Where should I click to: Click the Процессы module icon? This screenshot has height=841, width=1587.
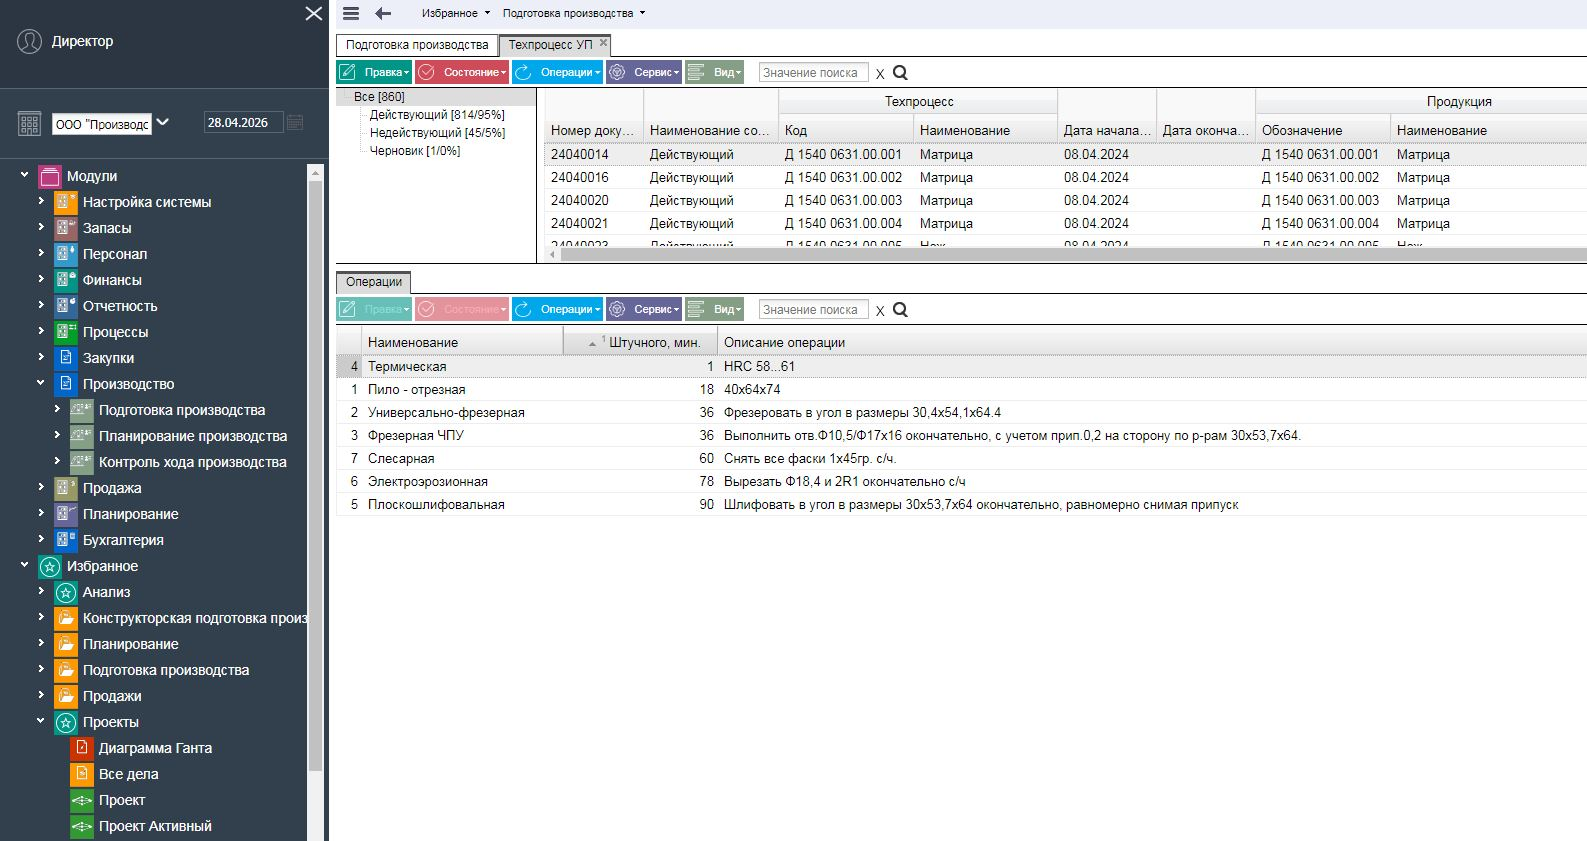click(x=66, y=332)
